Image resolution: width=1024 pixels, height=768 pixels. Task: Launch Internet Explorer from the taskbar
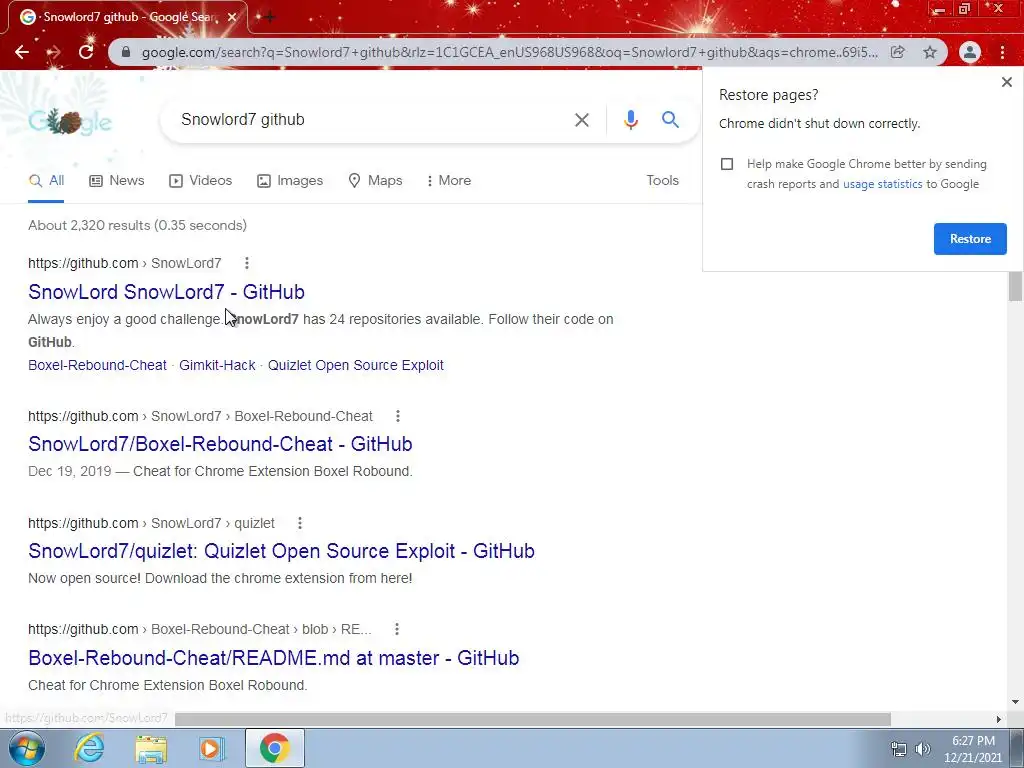click(x=89, y=748)
